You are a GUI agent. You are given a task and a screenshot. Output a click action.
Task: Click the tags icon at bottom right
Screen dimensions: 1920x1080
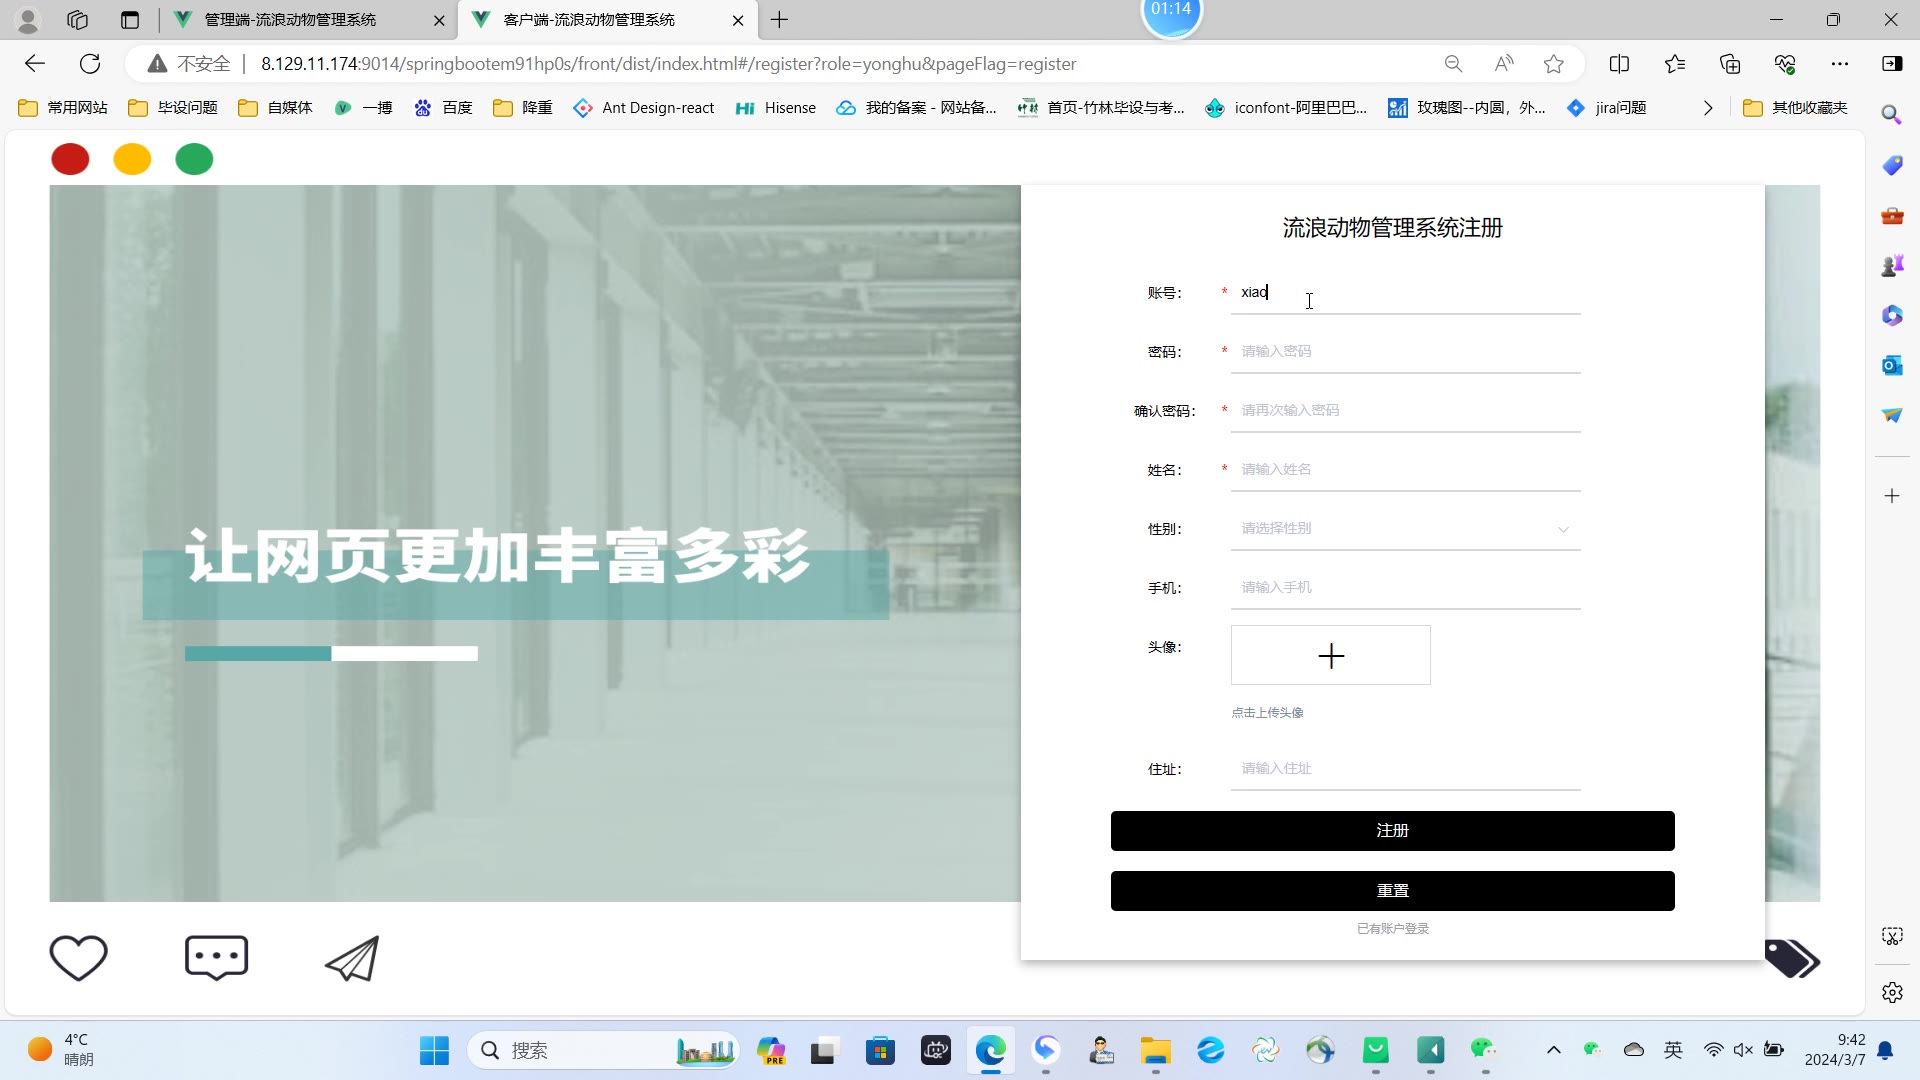(x=1791, y=959)
